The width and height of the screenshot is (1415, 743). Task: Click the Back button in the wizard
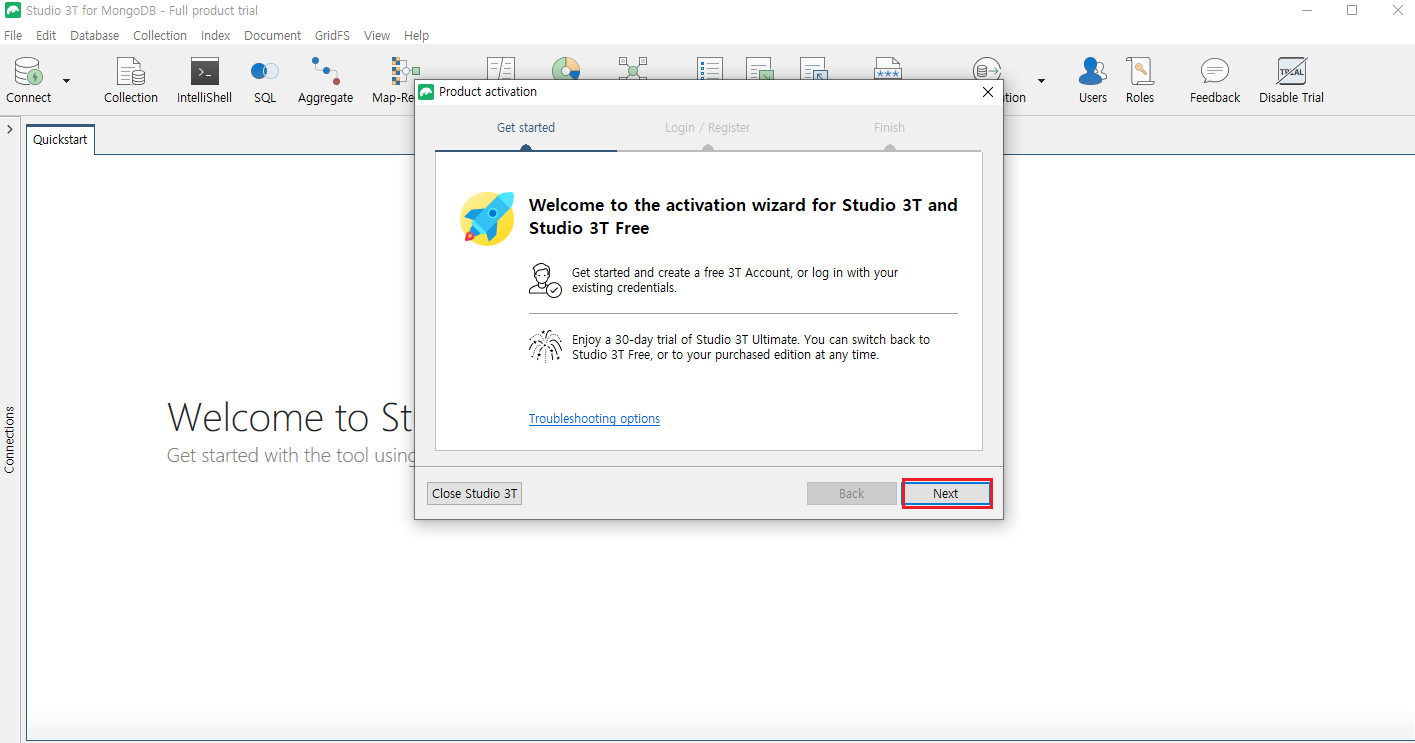852,493
